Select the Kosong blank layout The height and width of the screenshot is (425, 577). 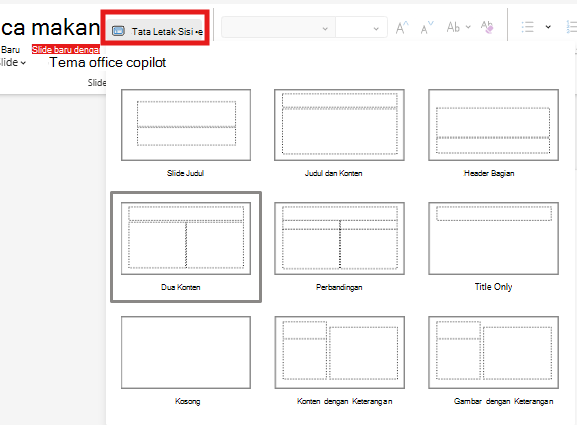pyautogui.click(x=186, y=353)
